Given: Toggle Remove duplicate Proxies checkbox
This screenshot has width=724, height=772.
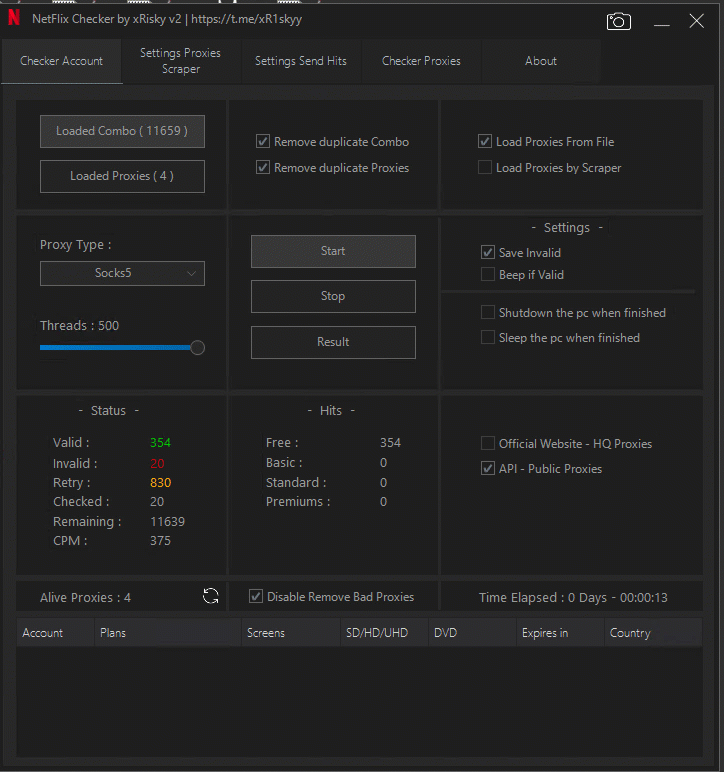Looking at the screenshot, I should [x=263, y=167].
